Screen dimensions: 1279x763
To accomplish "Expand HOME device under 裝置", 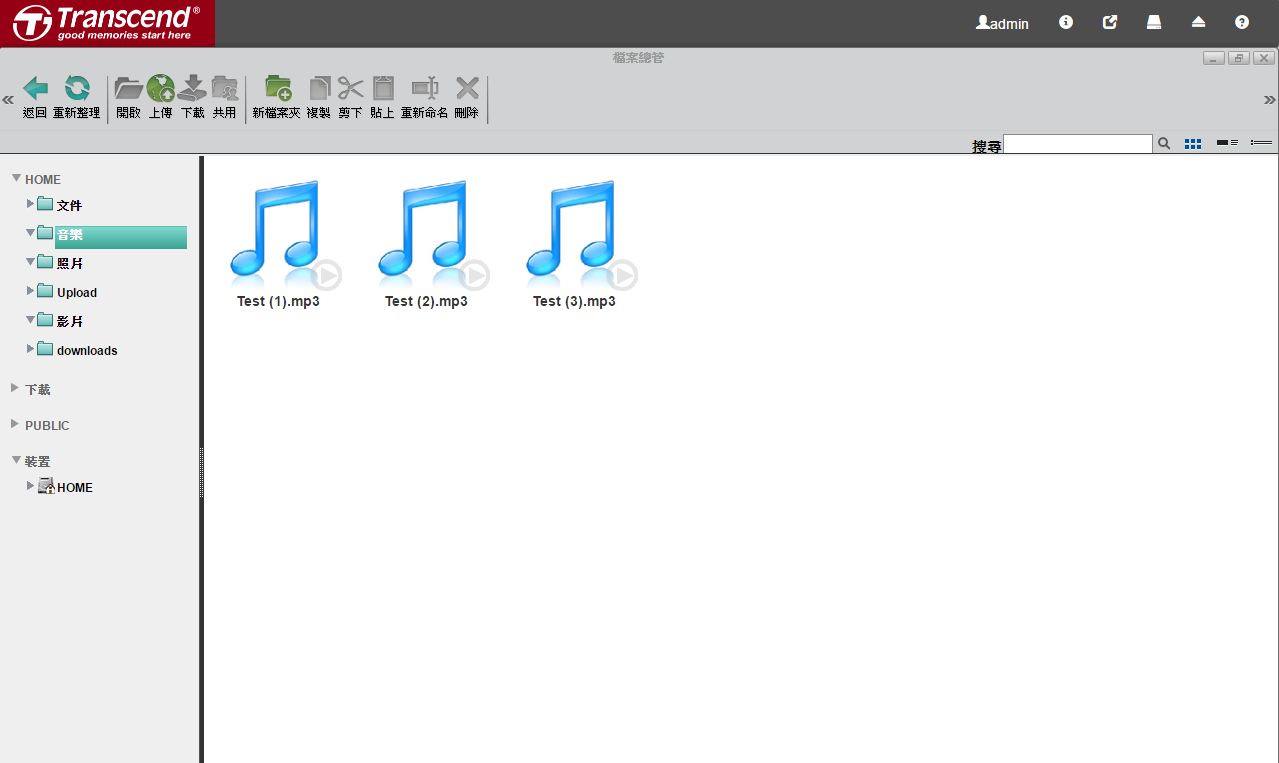I will coord(31,485).
